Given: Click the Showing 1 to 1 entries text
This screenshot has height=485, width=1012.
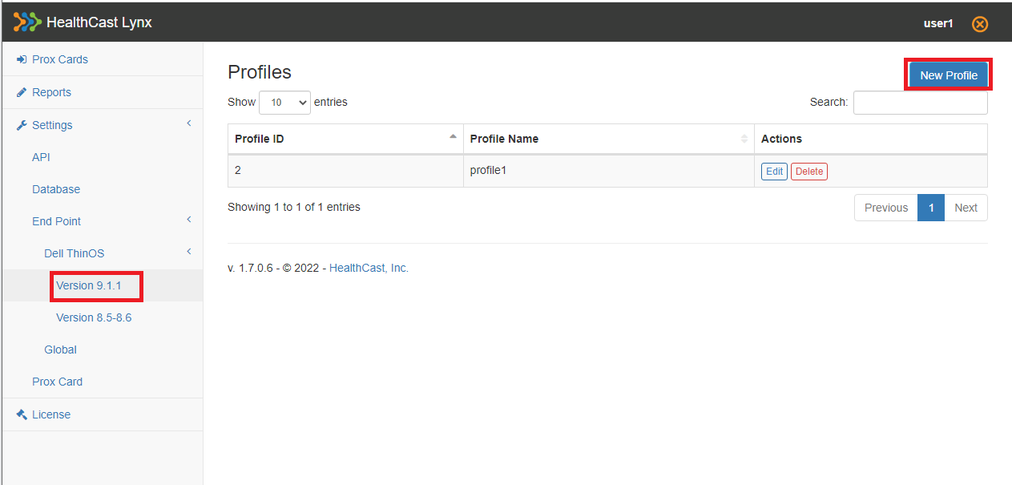Looking at the screenshot, I should (x=294, y=207).
